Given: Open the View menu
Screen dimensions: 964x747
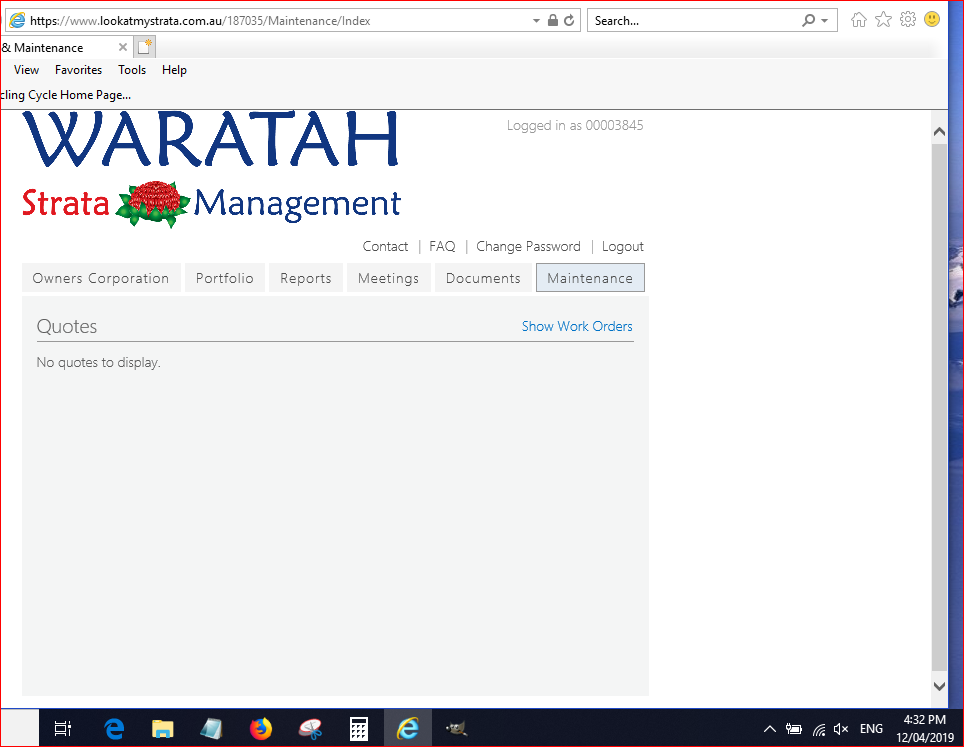Looking at the screenshot, I should (x=26, y=70).
